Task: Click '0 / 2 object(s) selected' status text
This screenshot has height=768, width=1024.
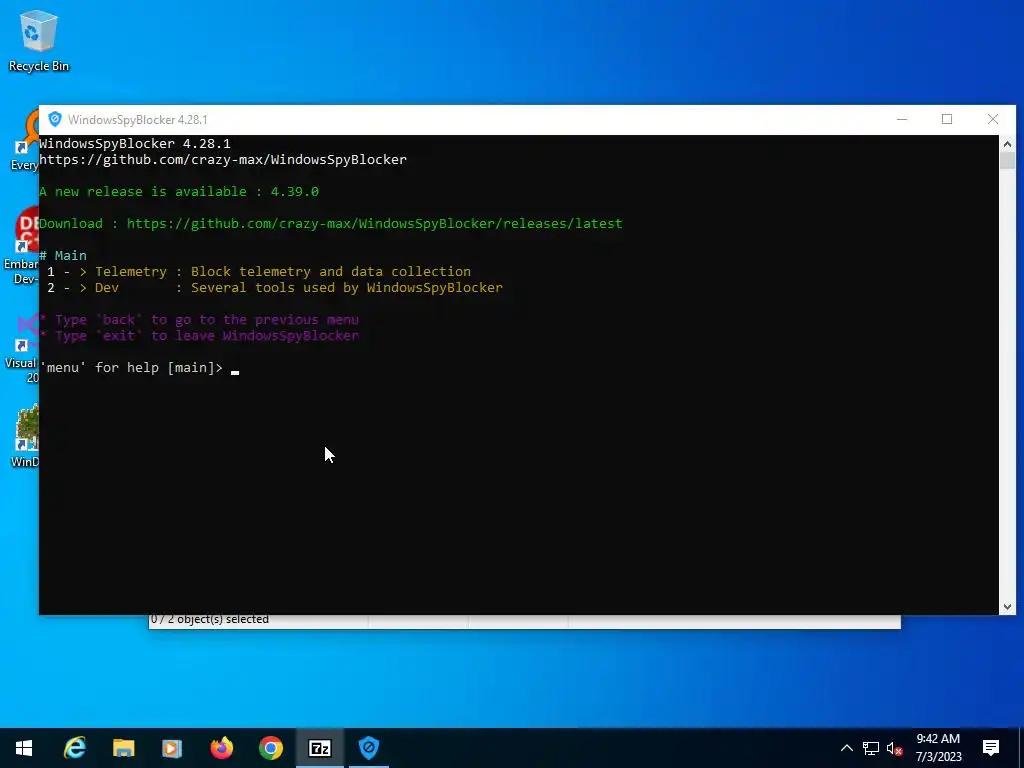Action: (210, 619)
